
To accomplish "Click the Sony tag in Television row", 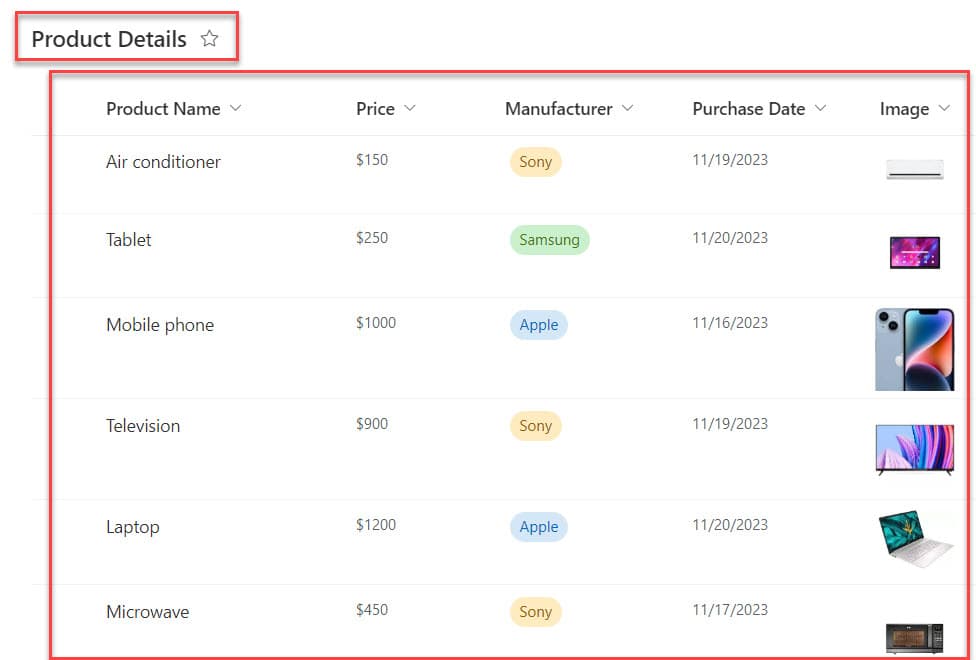I will 536,426.
